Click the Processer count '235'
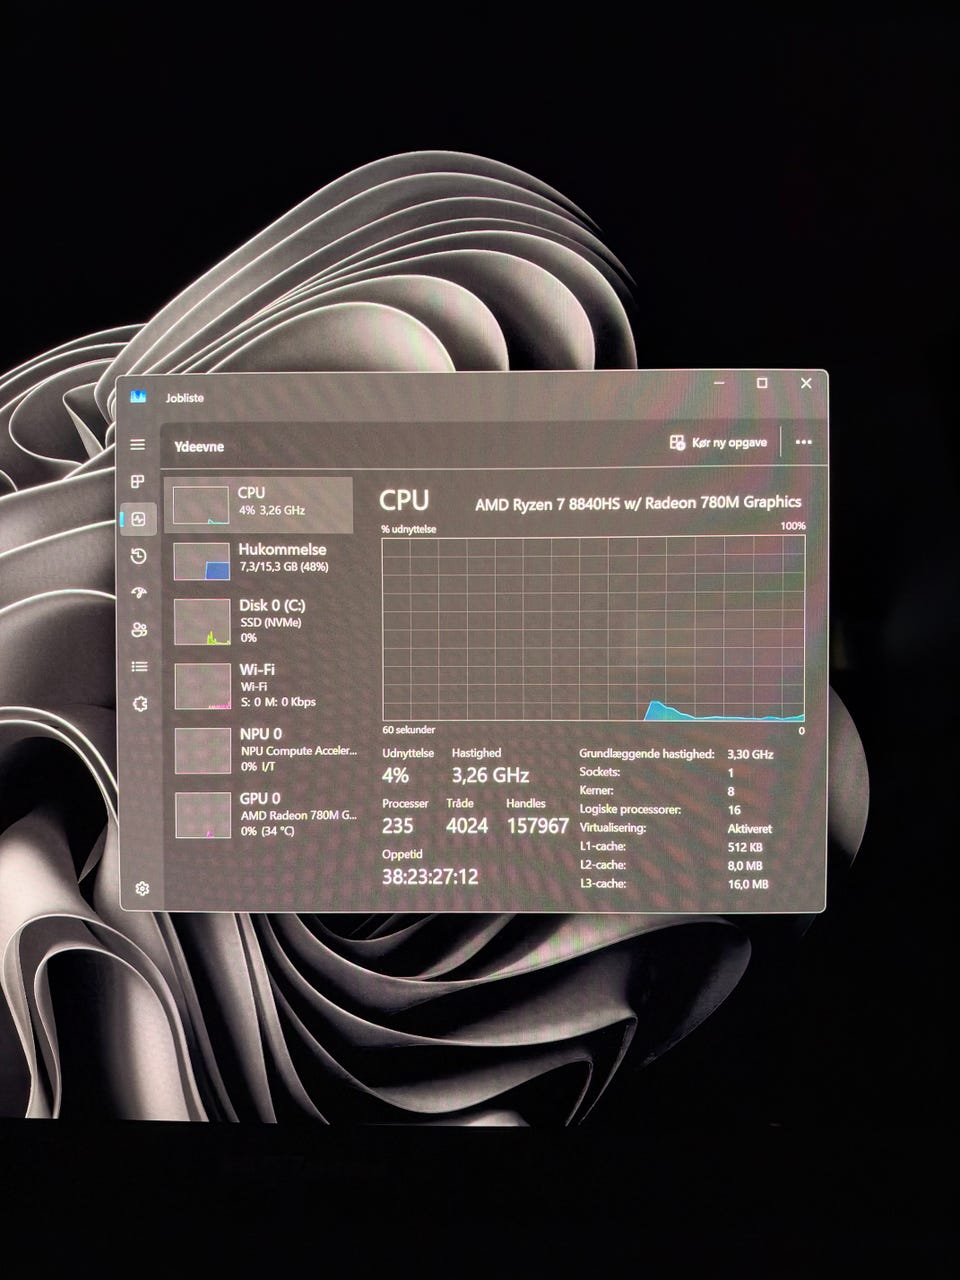 397,826
